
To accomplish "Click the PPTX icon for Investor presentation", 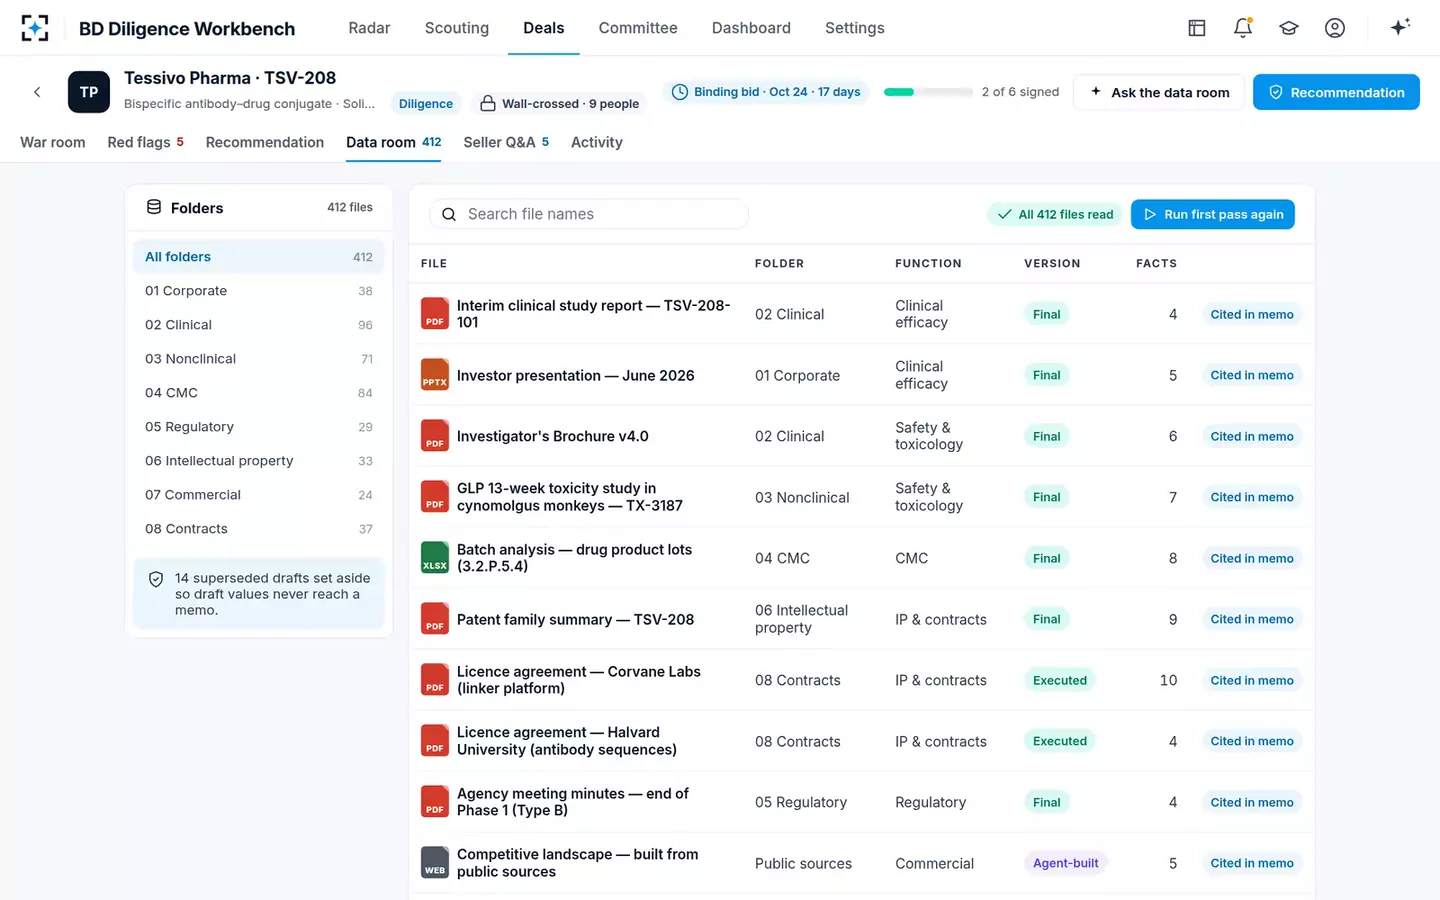I will (x=435, y=375).
